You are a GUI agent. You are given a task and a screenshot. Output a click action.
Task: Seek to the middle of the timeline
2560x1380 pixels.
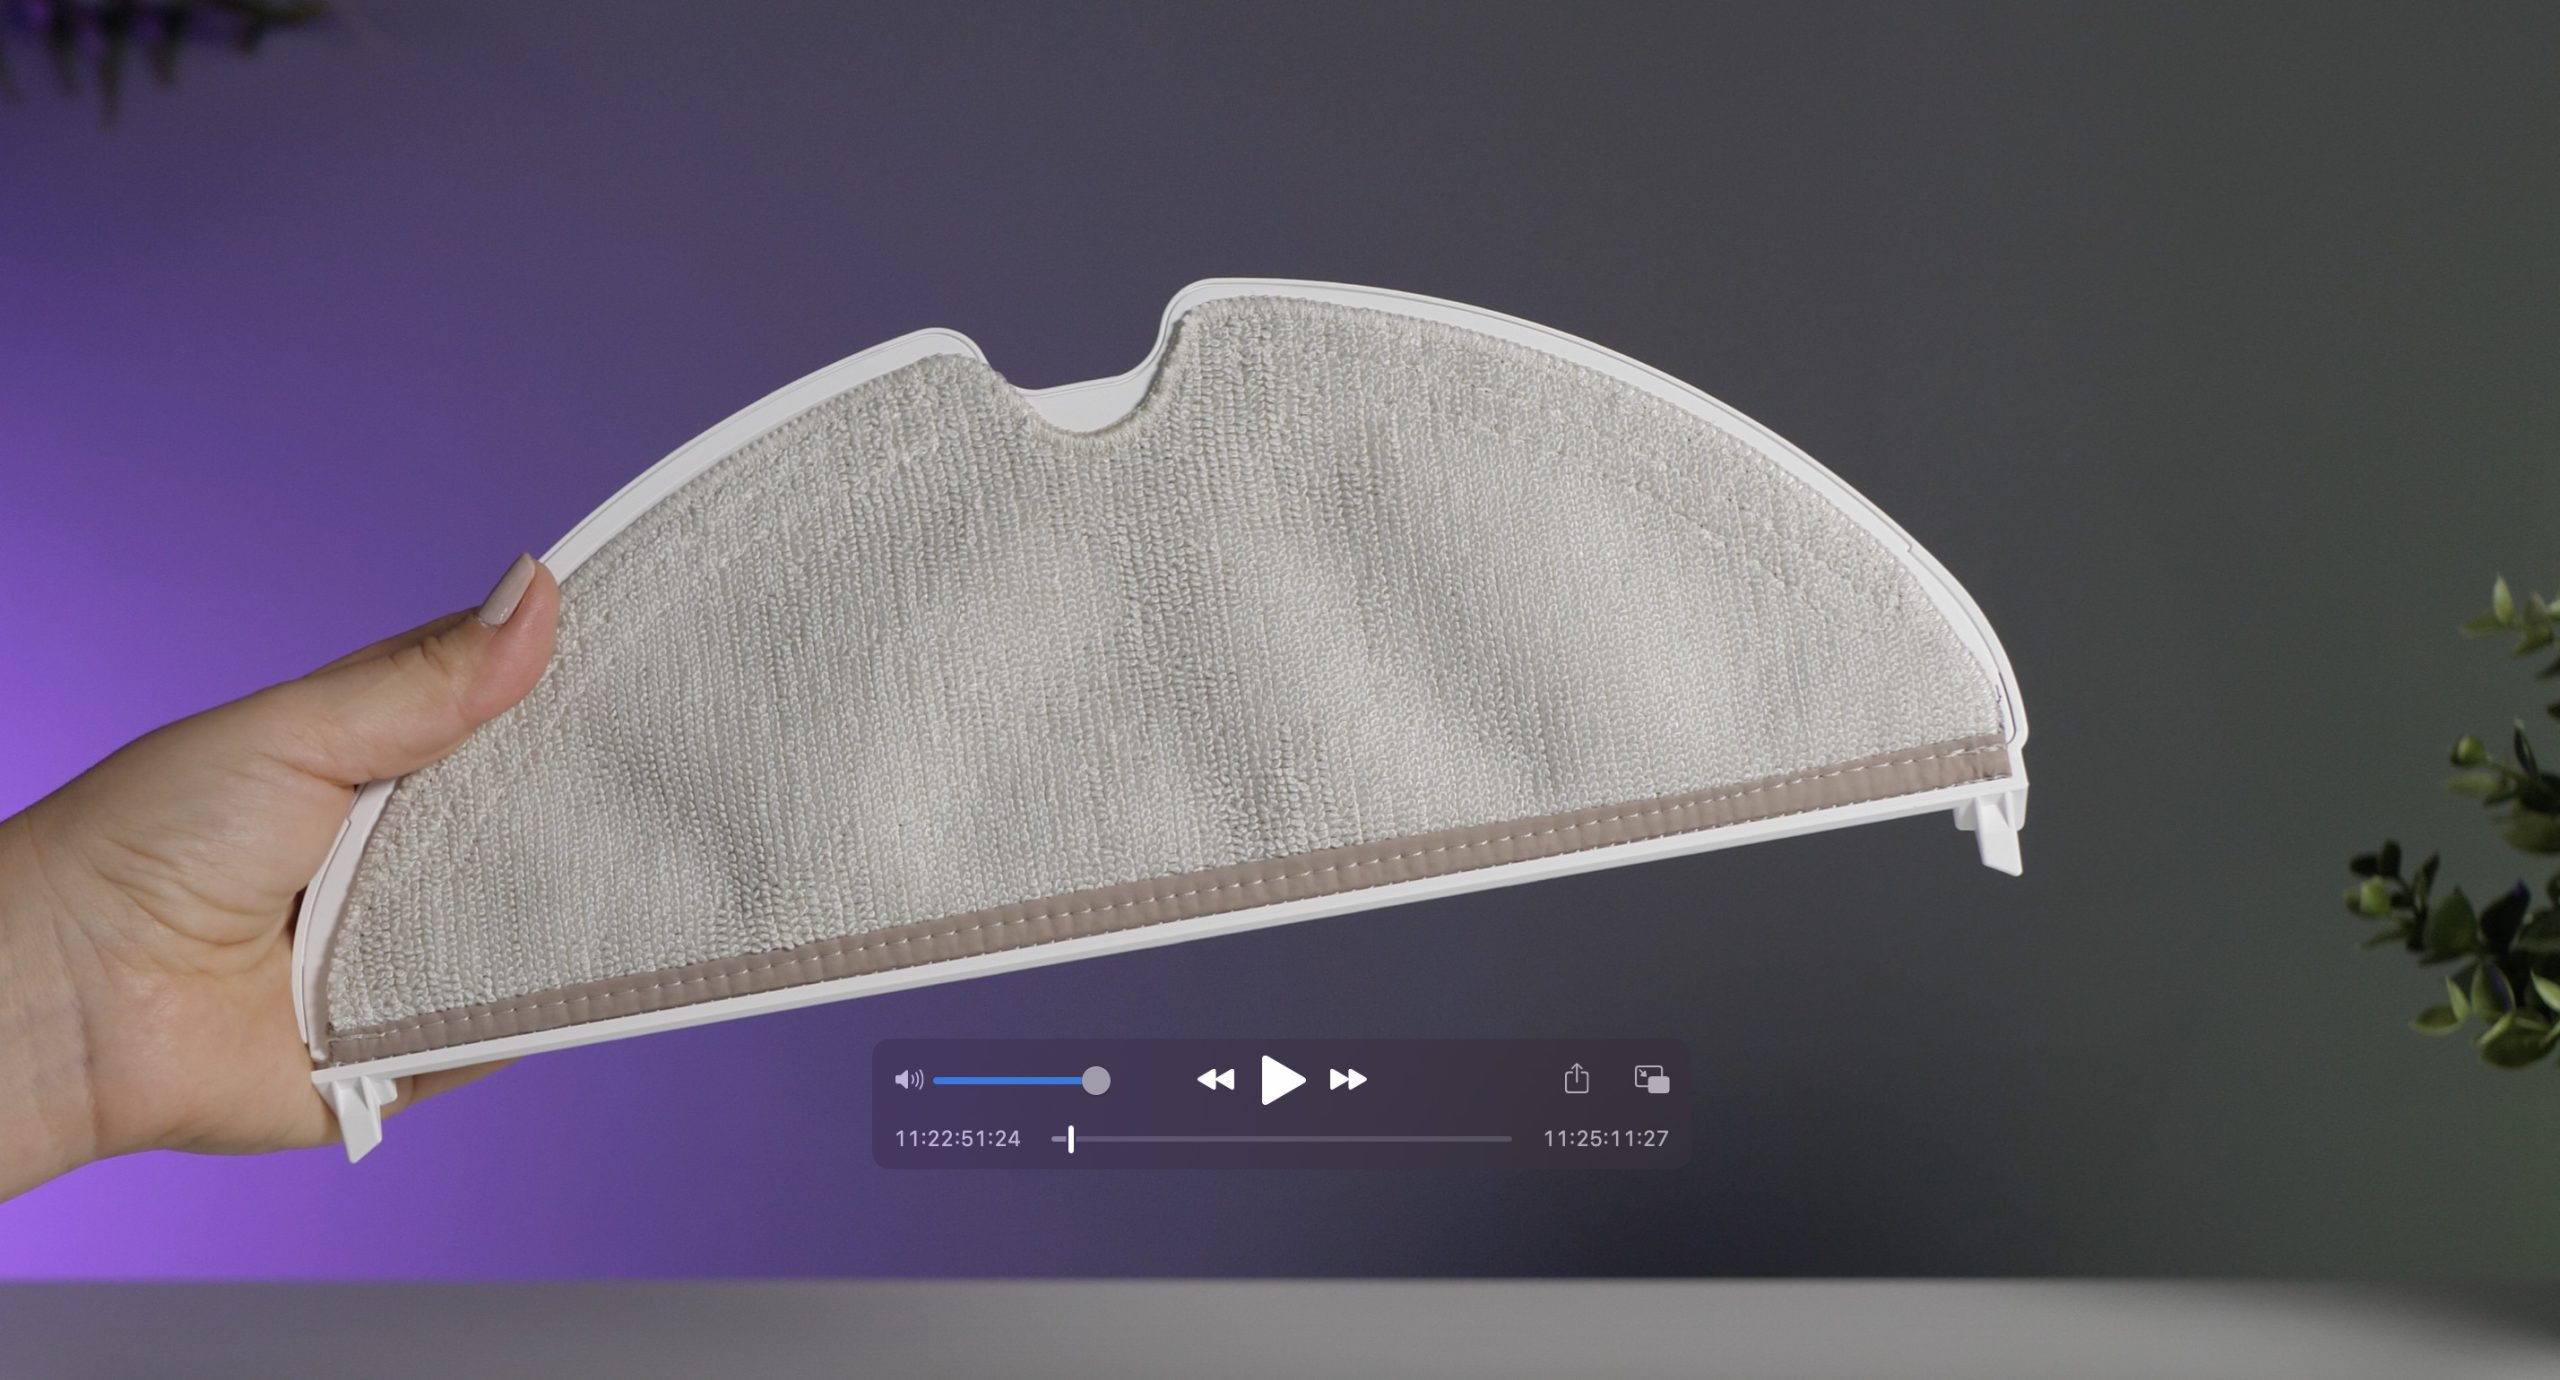coord(1282,1138)
